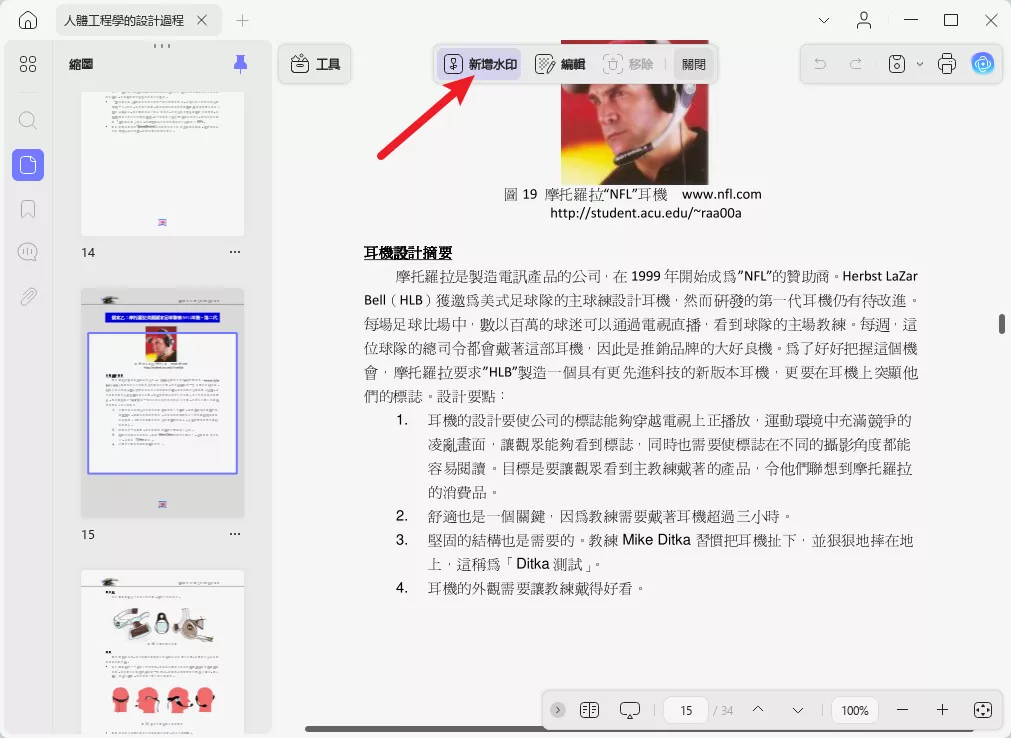Open the attachments paperclip icon

pyautogui.click(x=28, y=296)
